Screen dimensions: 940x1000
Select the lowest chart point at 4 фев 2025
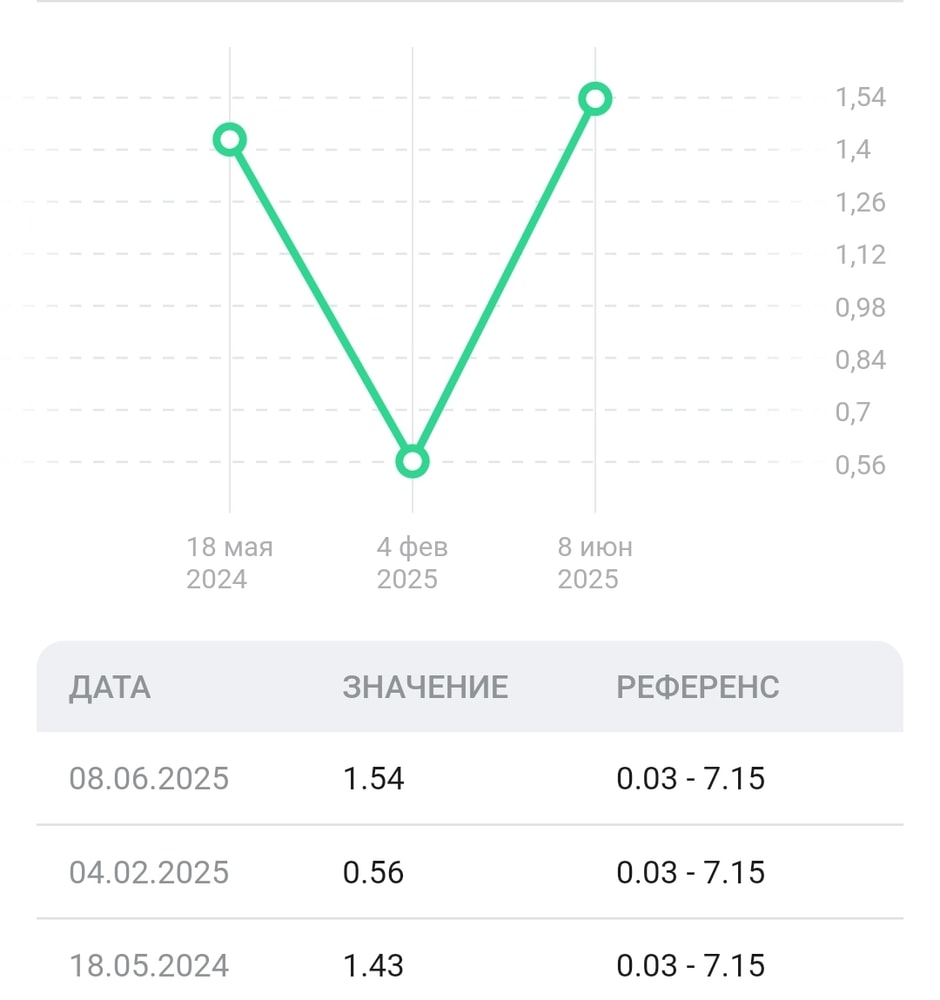(412, 461)
